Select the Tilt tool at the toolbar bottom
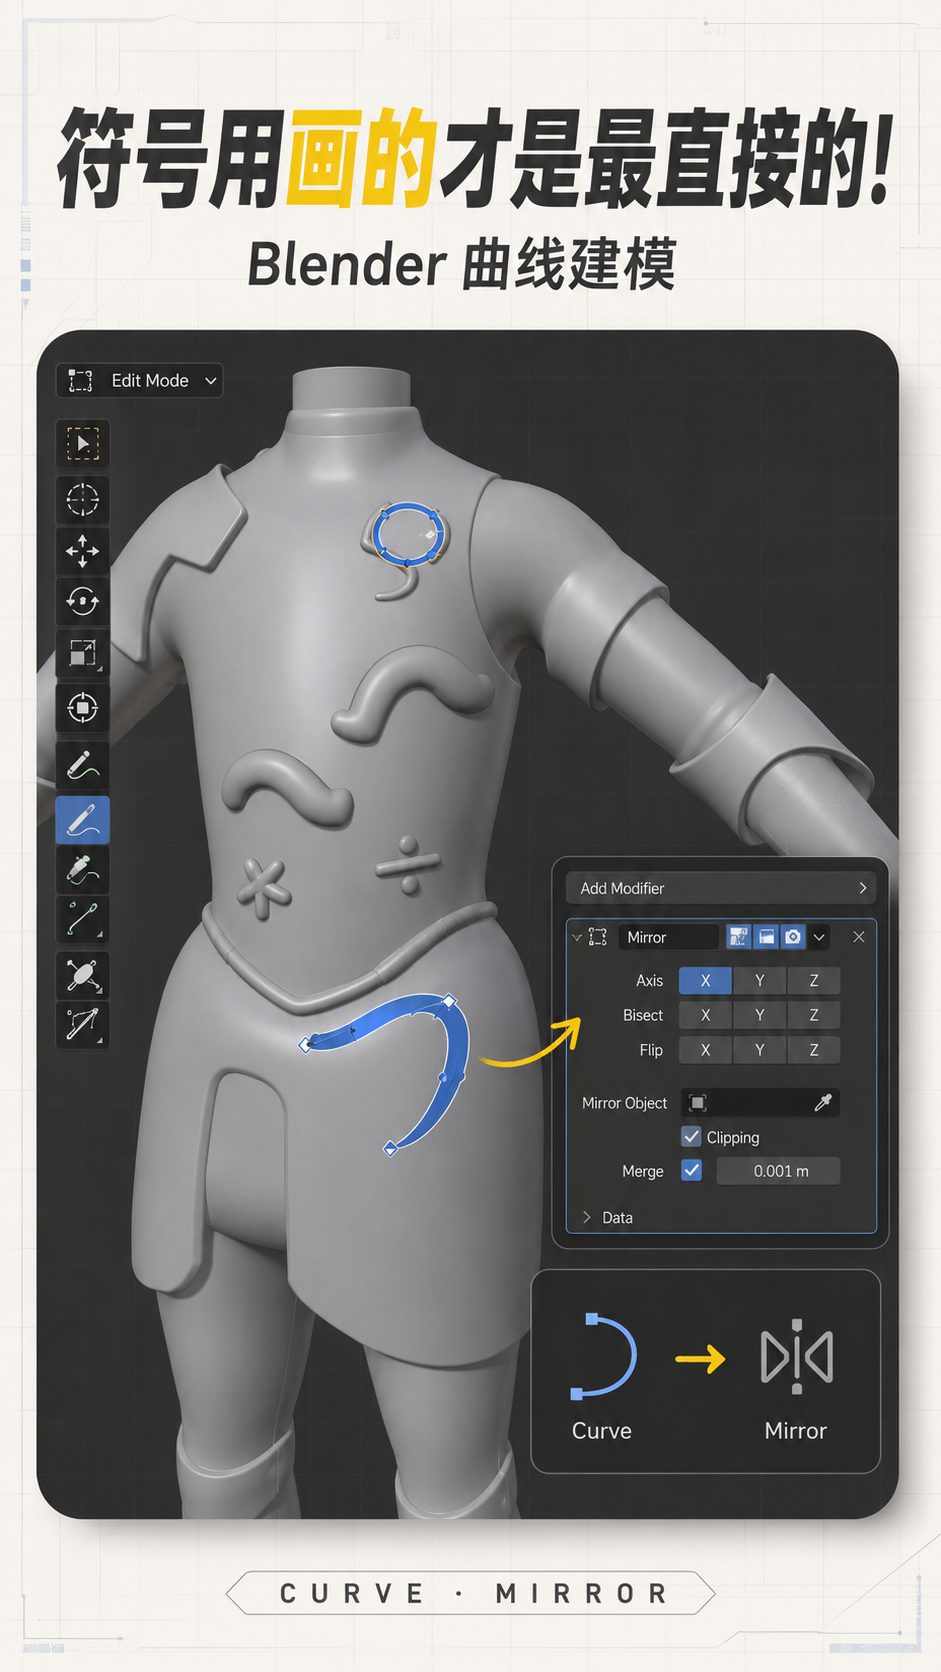Screen dimensions: 941x1672 click(x=83, y=1025)
